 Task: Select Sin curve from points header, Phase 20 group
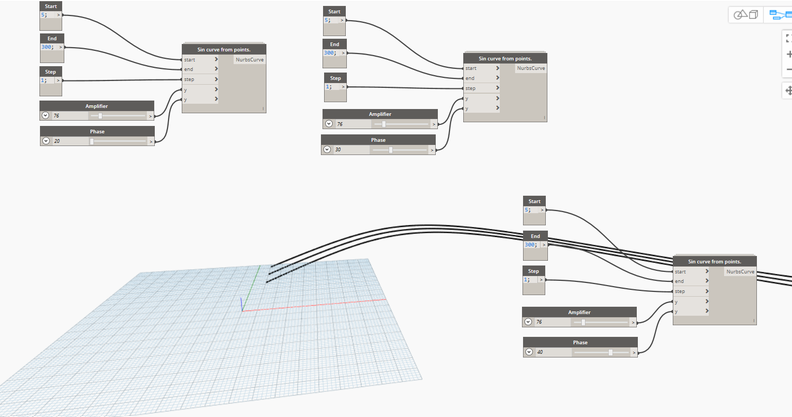click(224, 49)
